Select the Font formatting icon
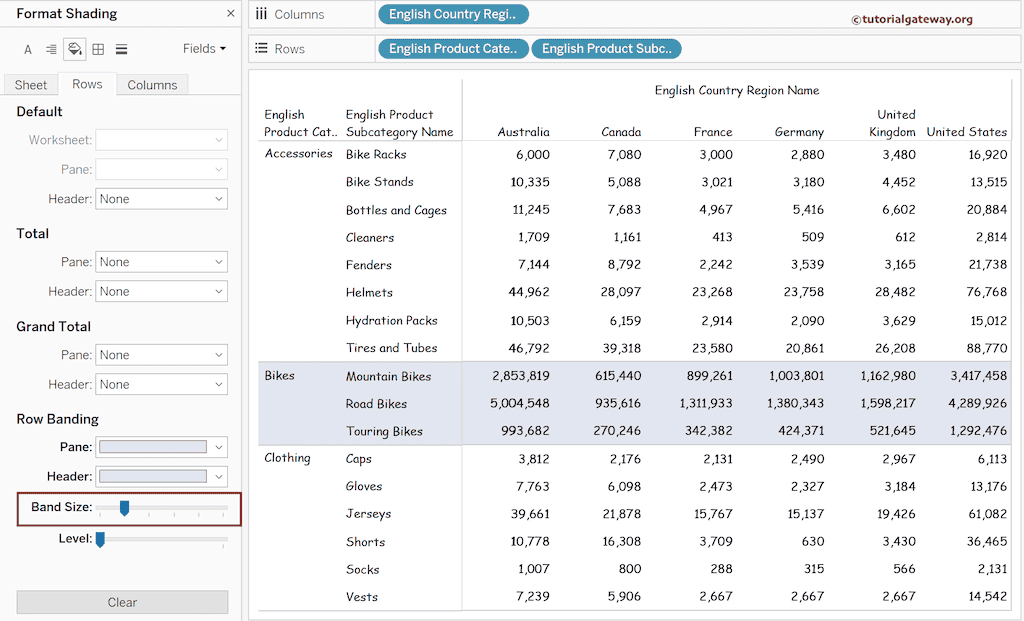This screenshot has width=1024, height=621. (x=27, y=48)
